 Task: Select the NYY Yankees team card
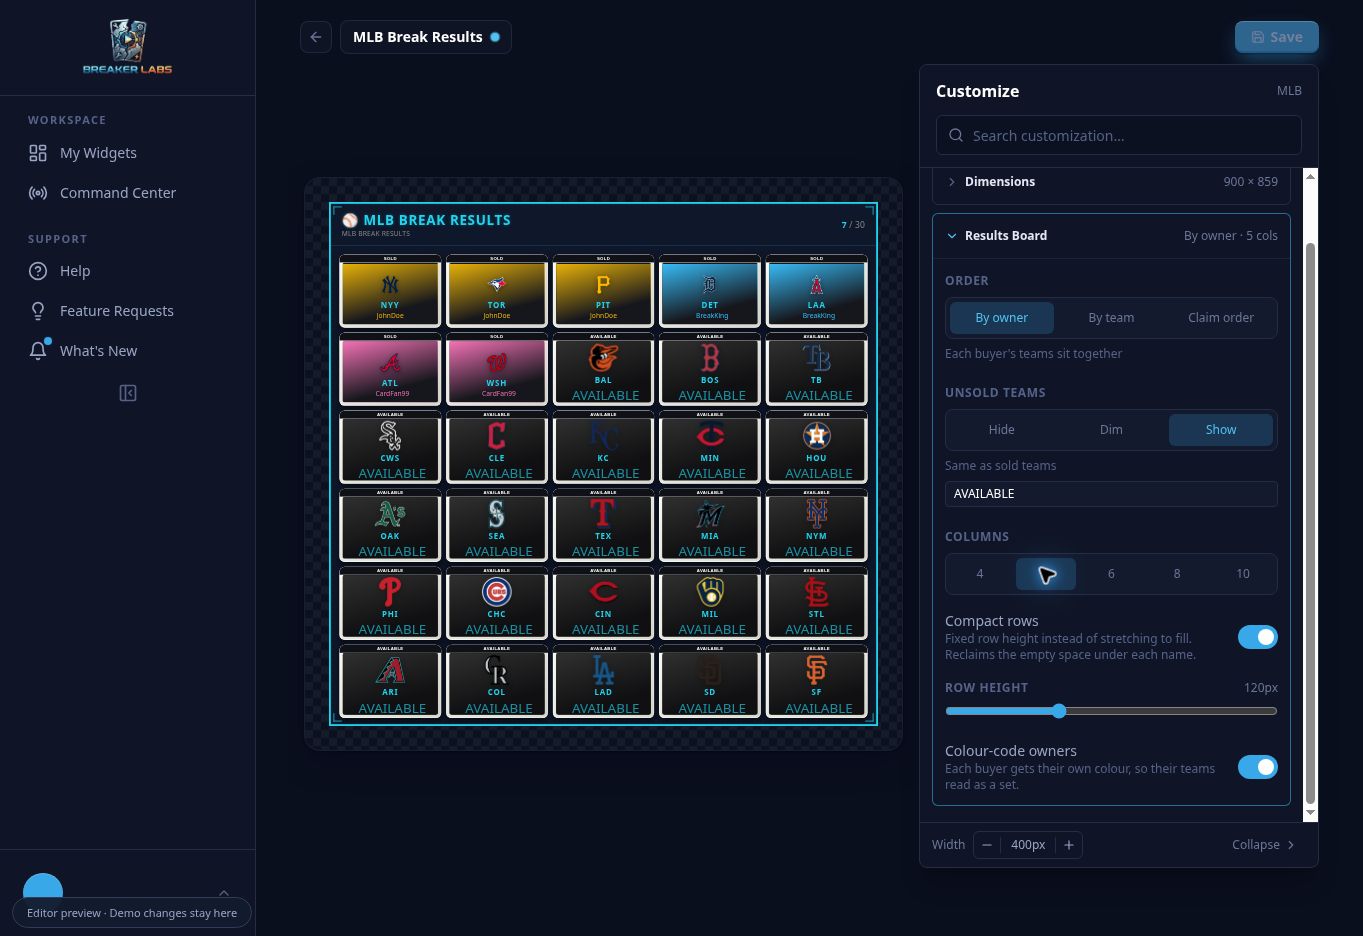[x=390, y=290]
